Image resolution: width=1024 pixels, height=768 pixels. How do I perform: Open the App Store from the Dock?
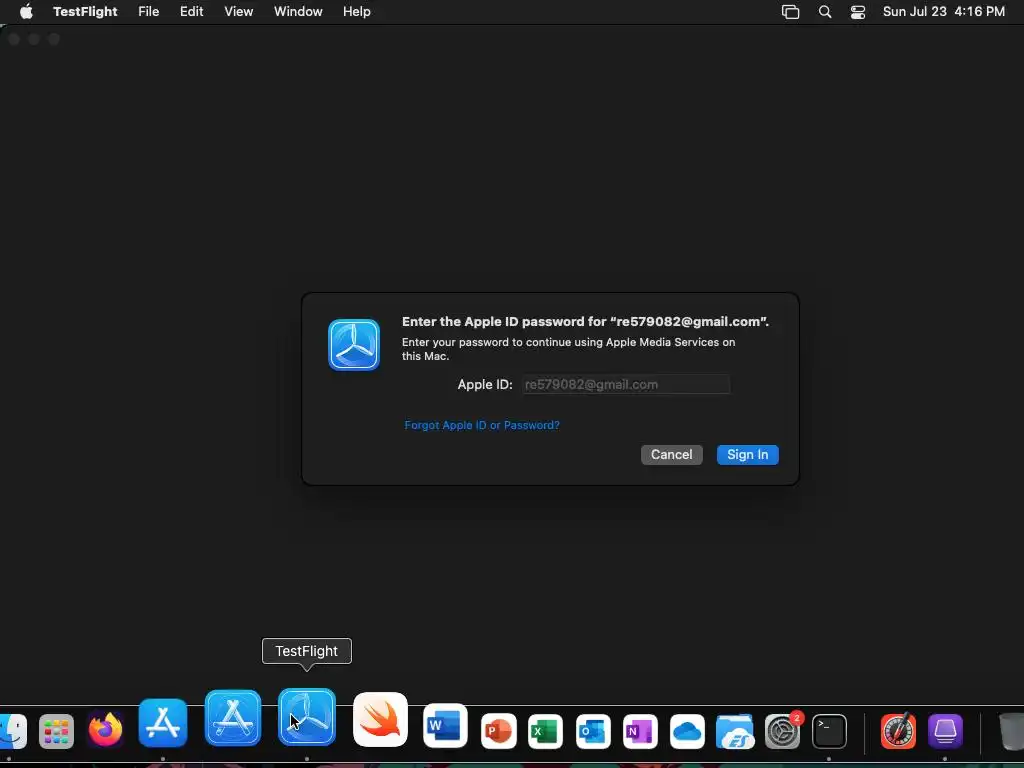coord(163,723)
